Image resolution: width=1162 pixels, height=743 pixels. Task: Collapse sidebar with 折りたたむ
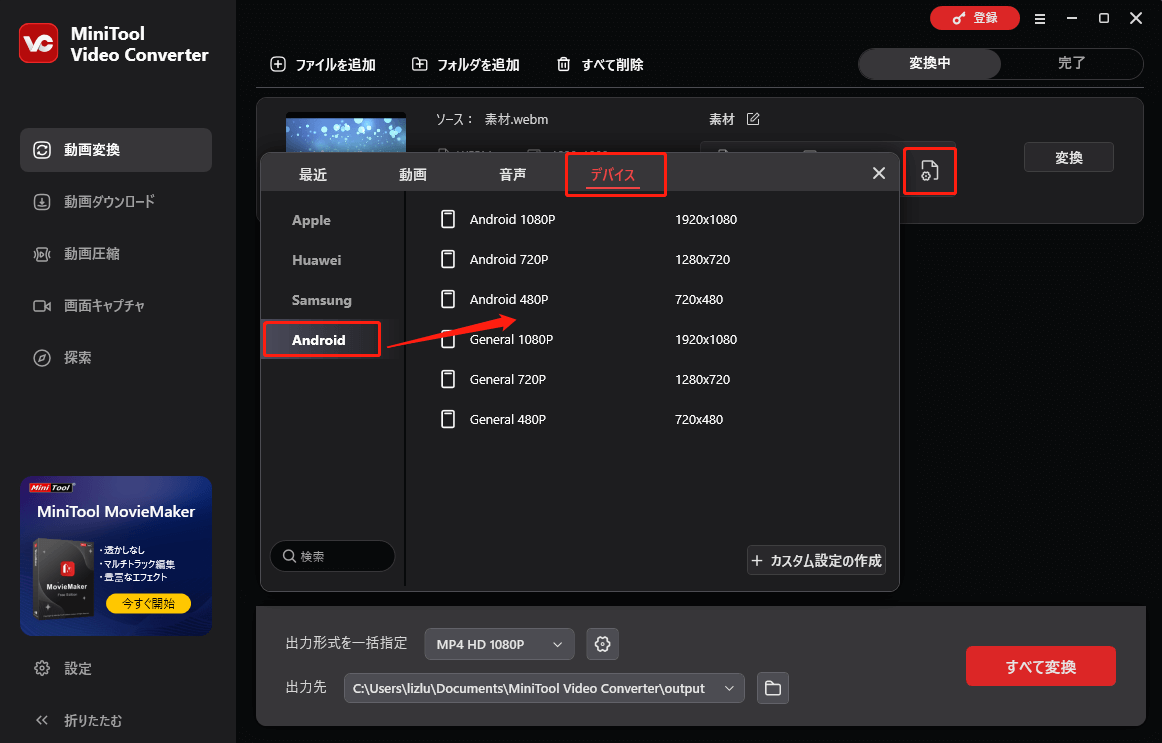click(x=78, y=720)
